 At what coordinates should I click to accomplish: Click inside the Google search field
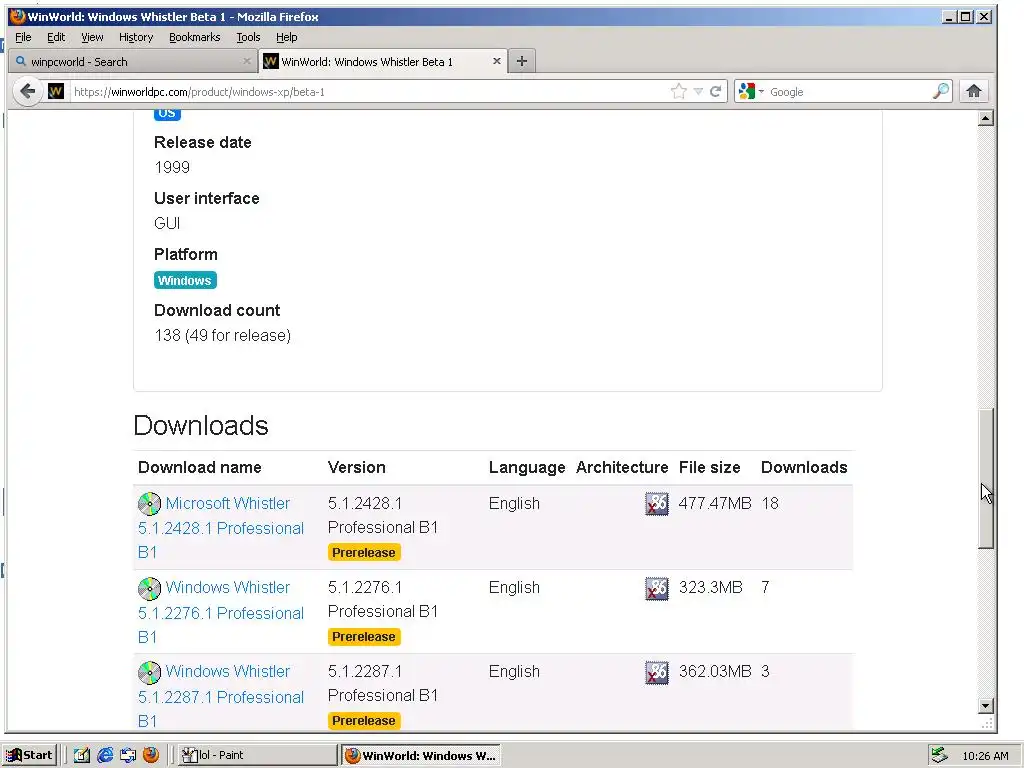[x=849, y=91]
